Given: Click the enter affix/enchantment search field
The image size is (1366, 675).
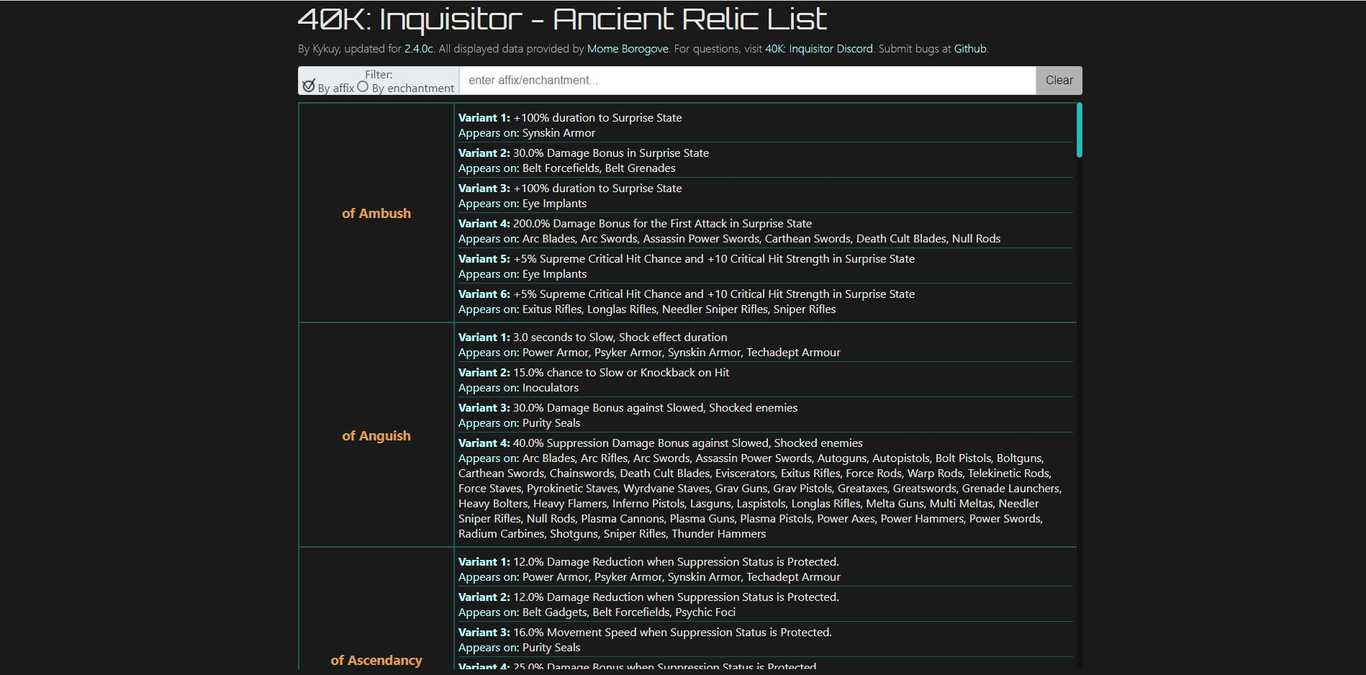Looking at the screenshot, I should (747, 80).
